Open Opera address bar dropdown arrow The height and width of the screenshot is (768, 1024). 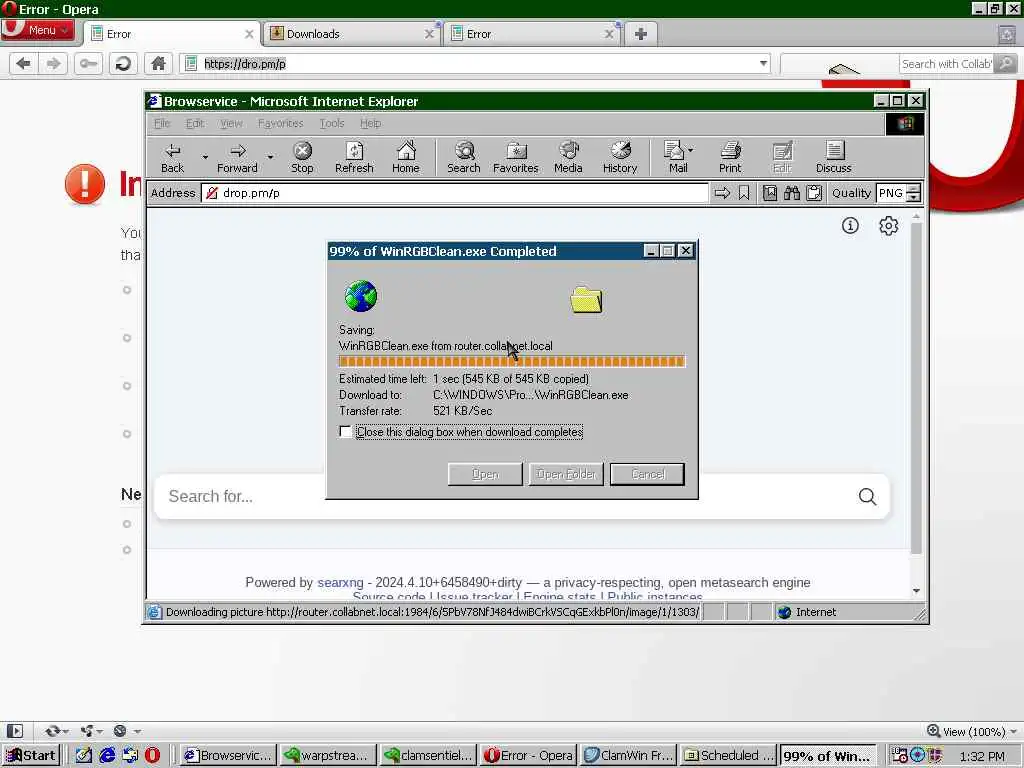click(x=763, y=63)
